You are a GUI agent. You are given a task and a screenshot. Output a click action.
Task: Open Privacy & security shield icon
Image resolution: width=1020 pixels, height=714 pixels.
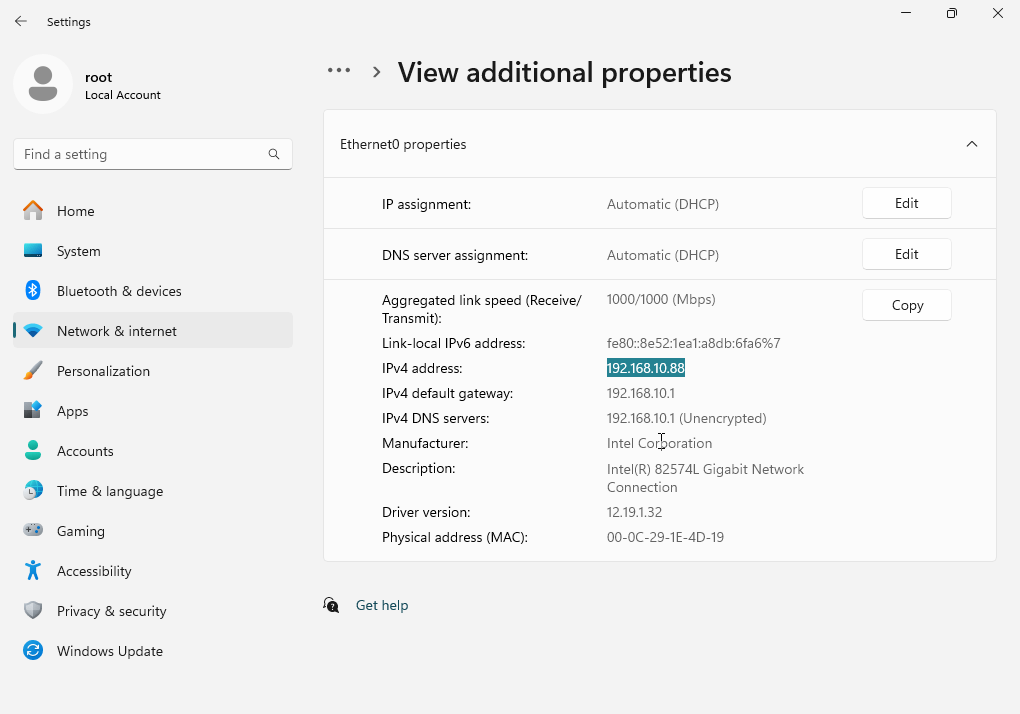[33, 611]
